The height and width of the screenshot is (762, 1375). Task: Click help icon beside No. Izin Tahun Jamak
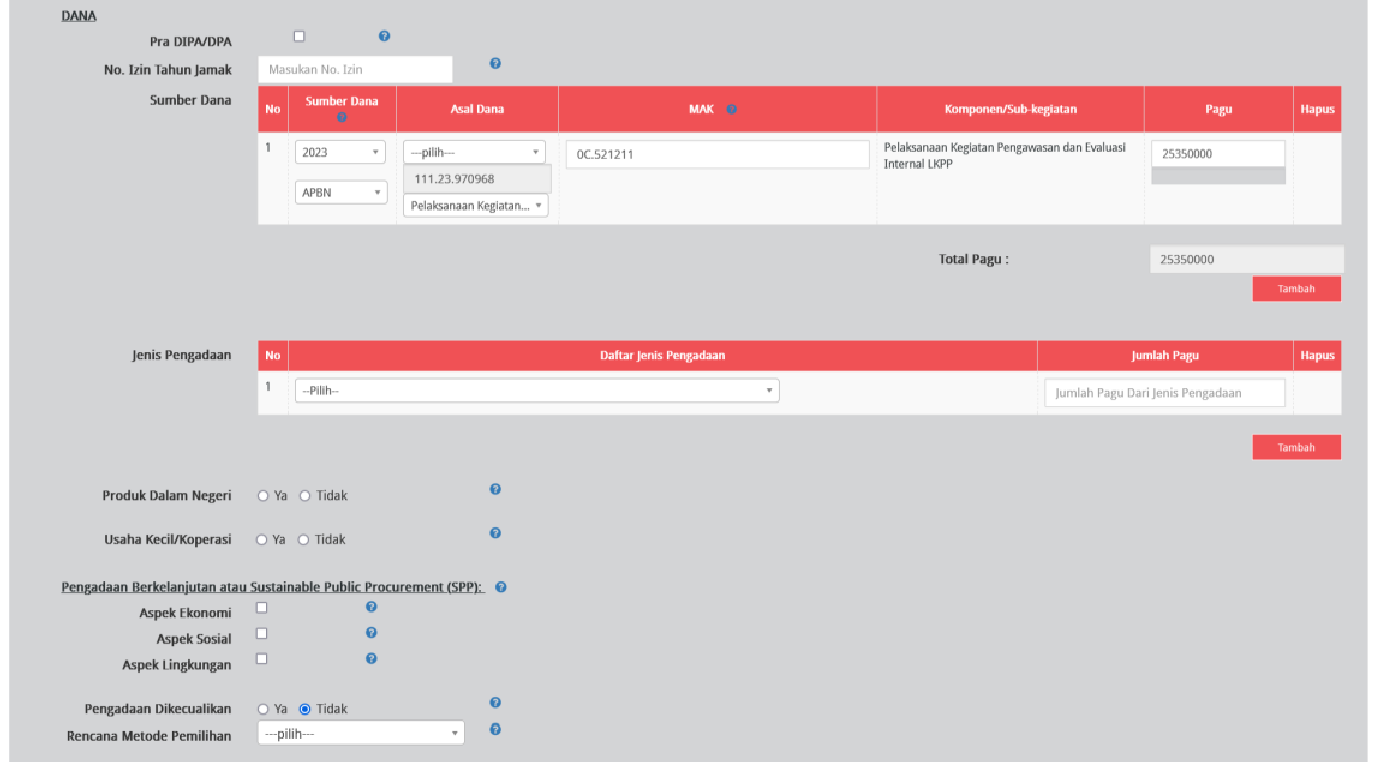point(495,63)
